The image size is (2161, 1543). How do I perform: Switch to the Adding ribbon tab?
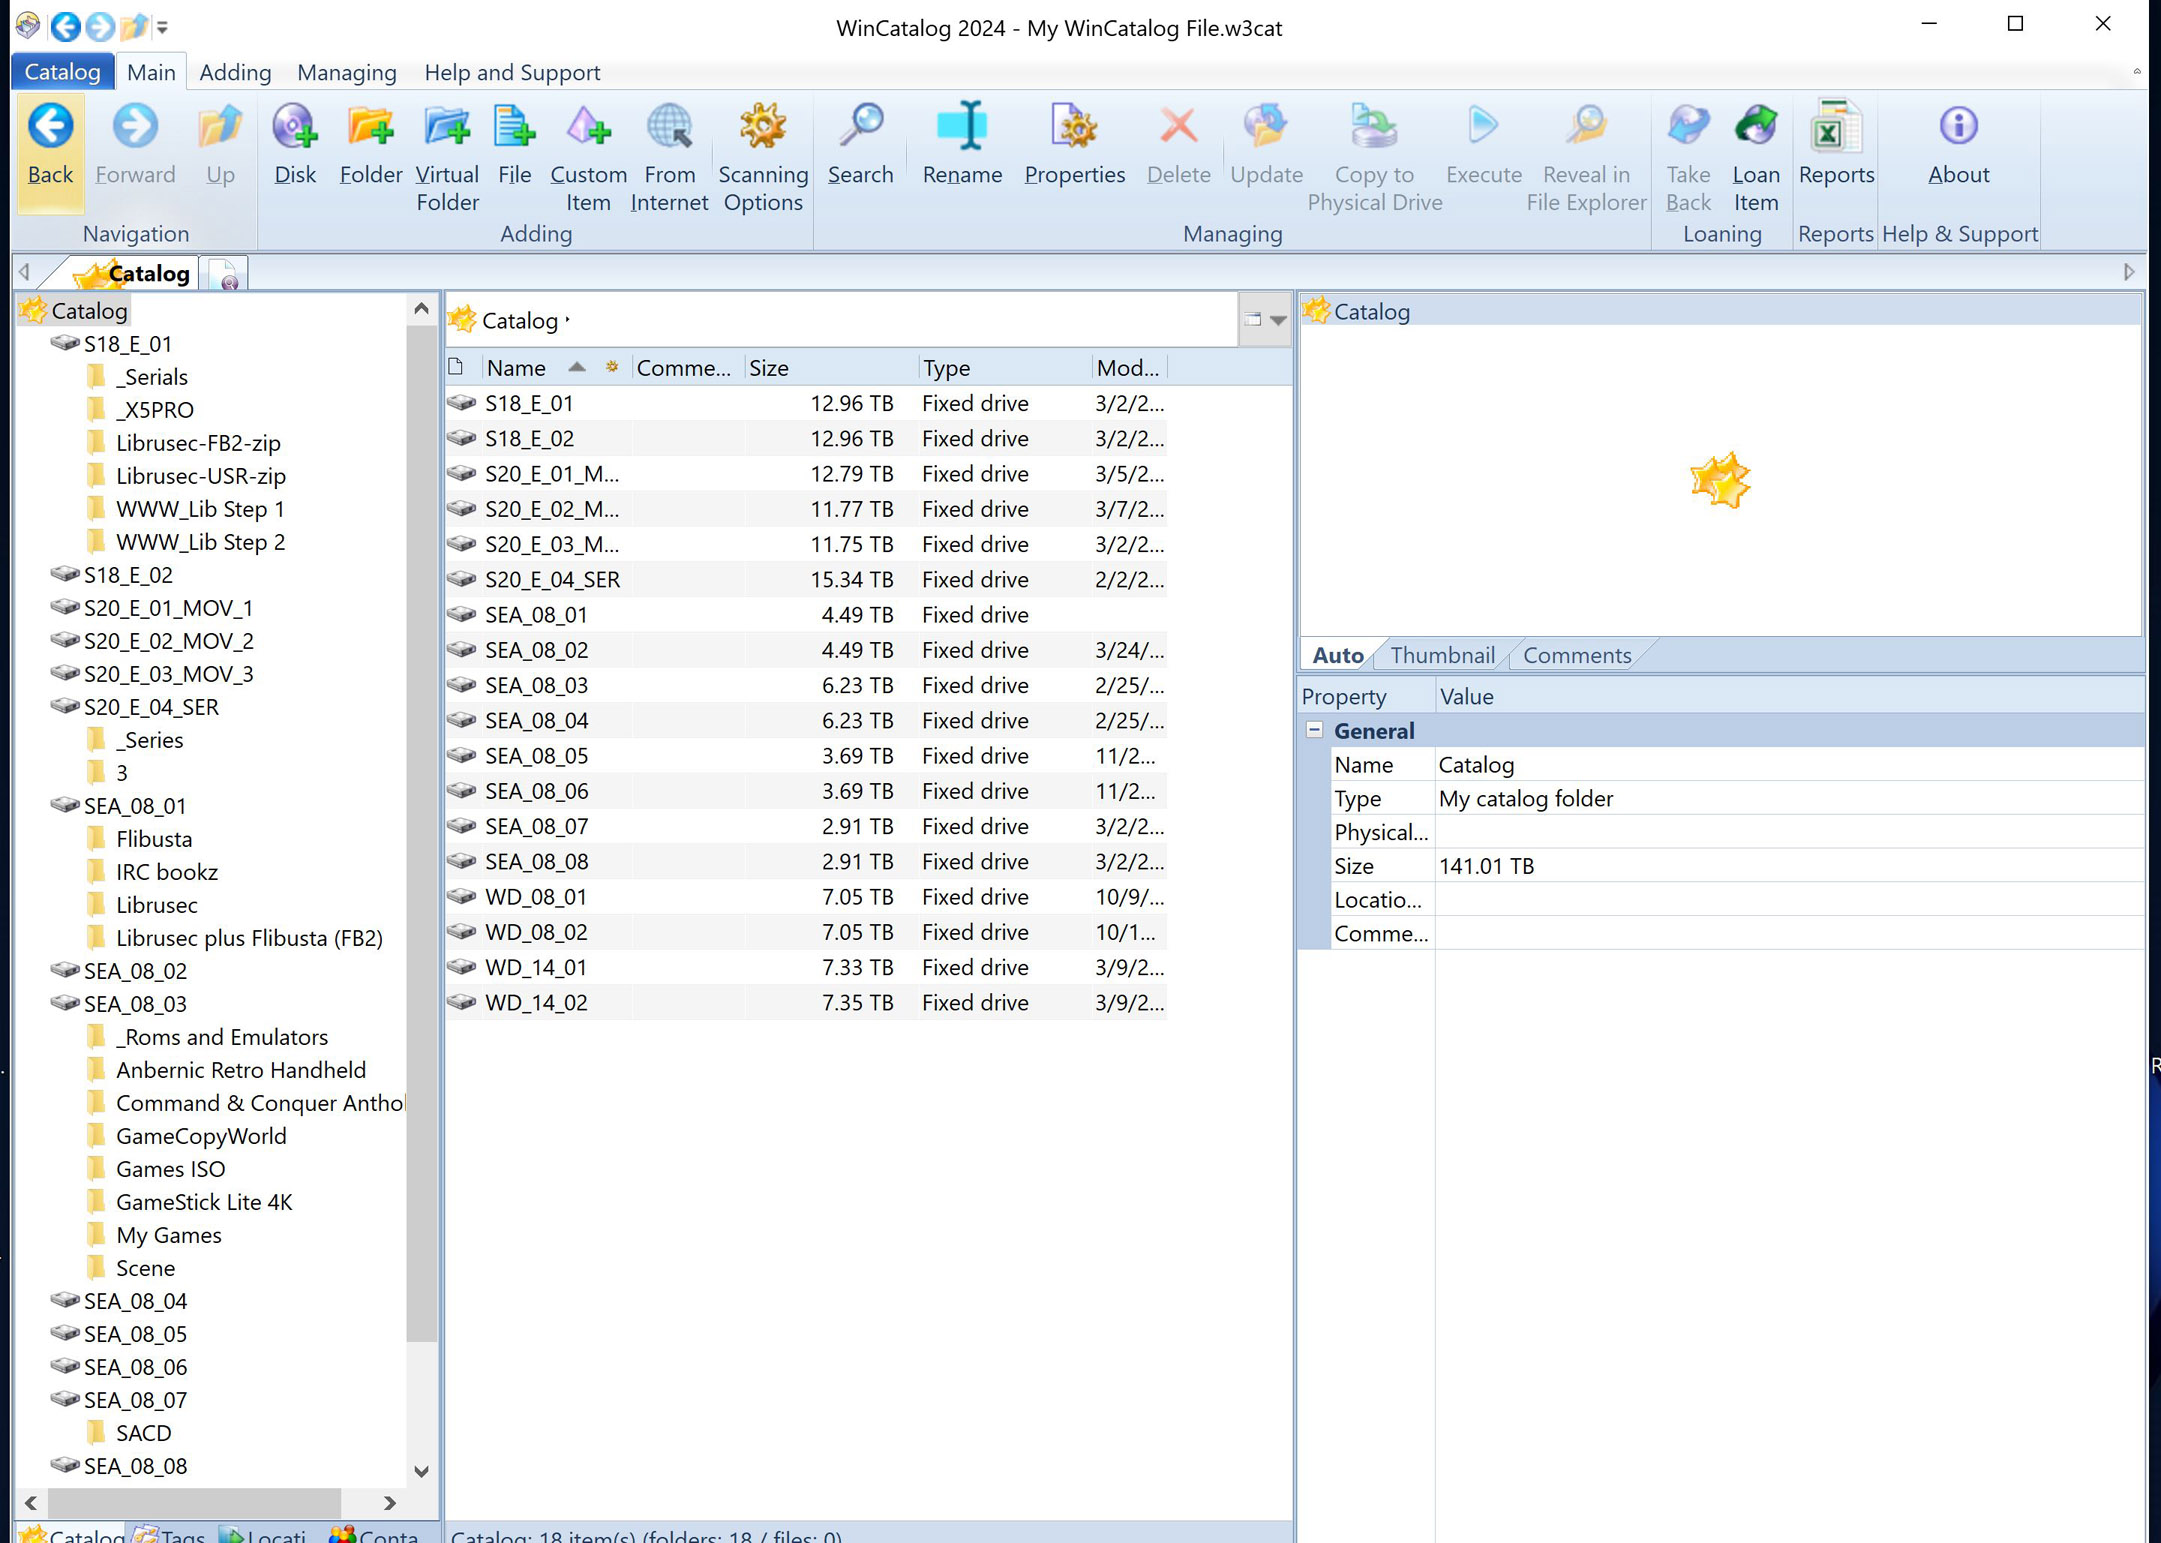pos(235,72)
